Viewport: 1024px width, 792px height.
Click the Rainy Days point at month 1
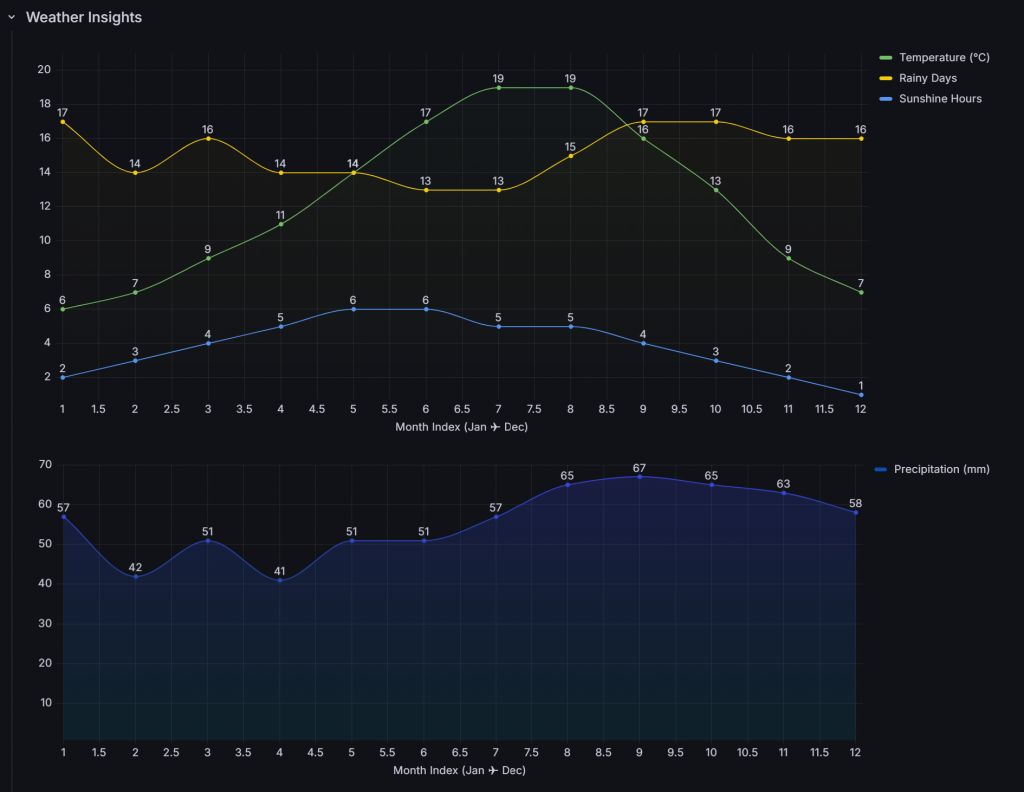tap(63, 122)
